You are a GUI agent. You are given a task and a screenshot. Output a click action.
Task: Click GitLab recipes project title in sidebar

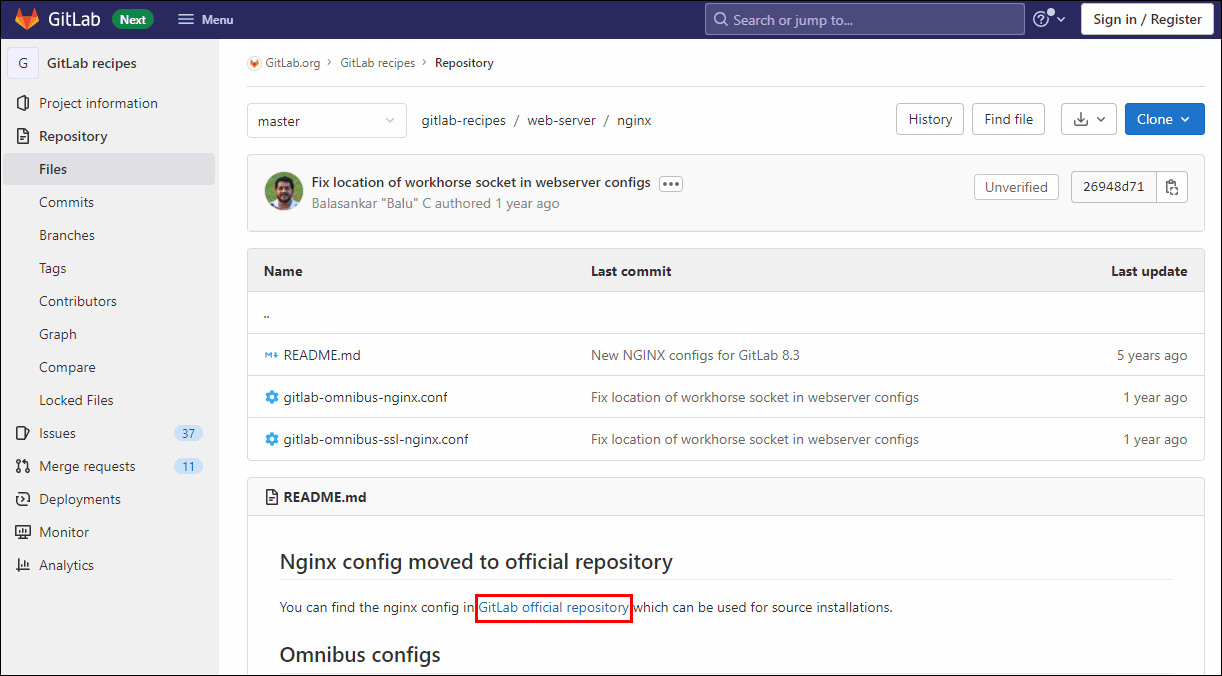point(92,63)
